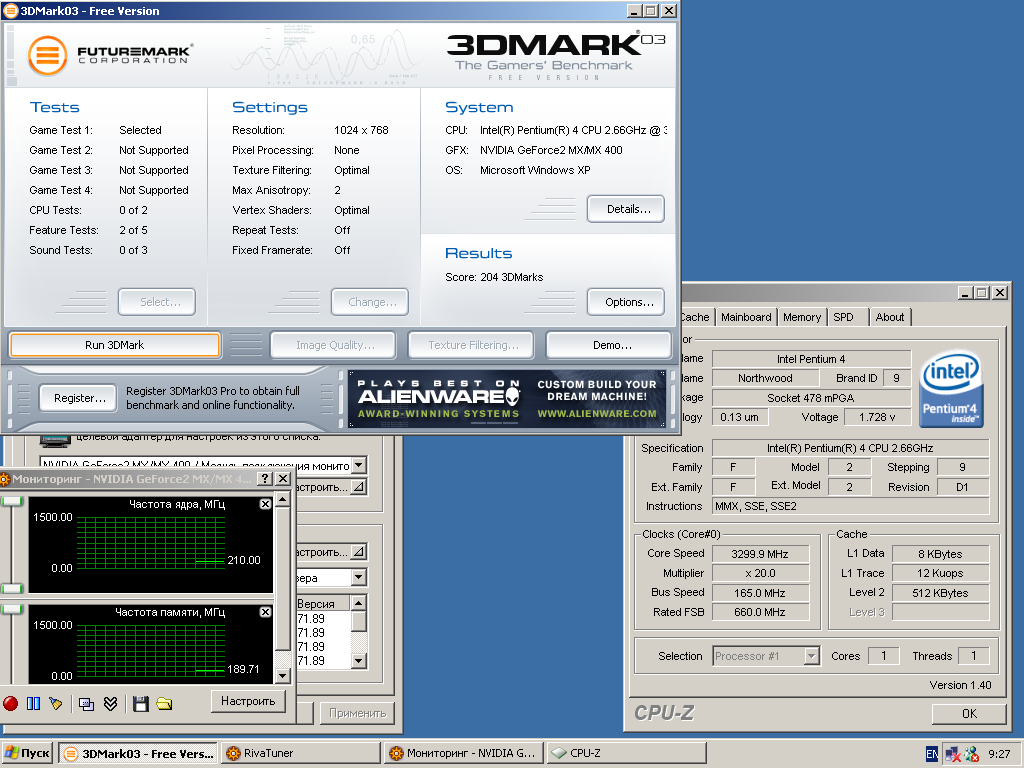Click the Instructions field MMX, SSE, SSE2
Screen dimensions: 1024x768
(x=850, y=506)
